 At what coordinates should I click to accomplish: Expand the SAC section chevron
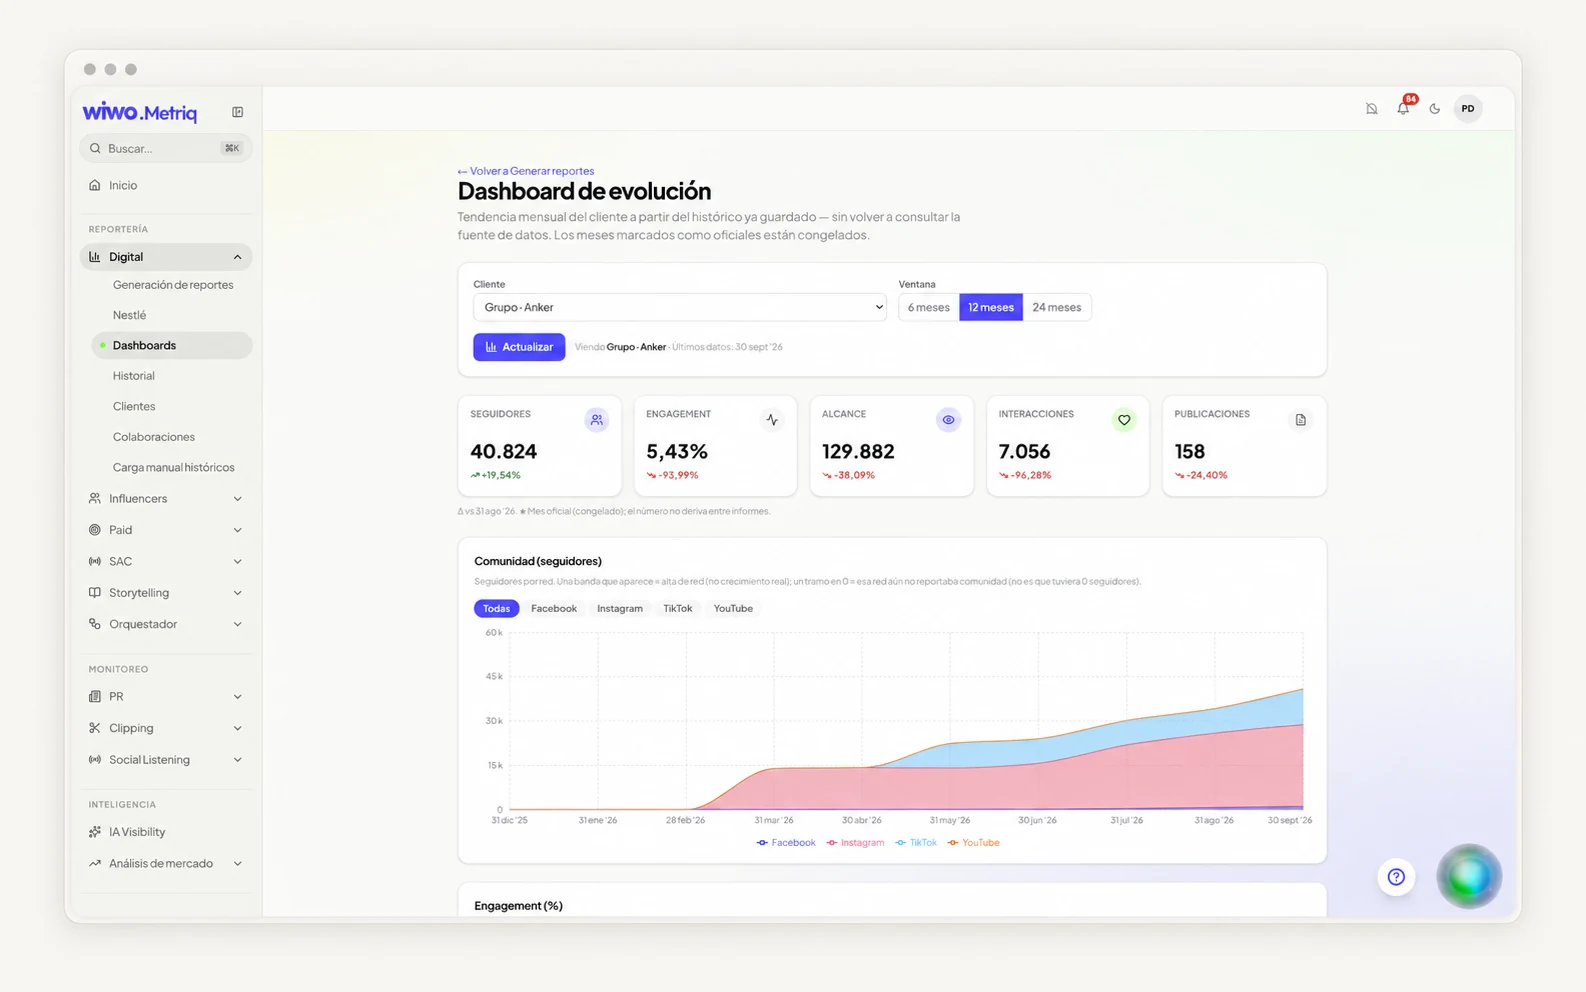pyautogui.click(x=237, y=561)
